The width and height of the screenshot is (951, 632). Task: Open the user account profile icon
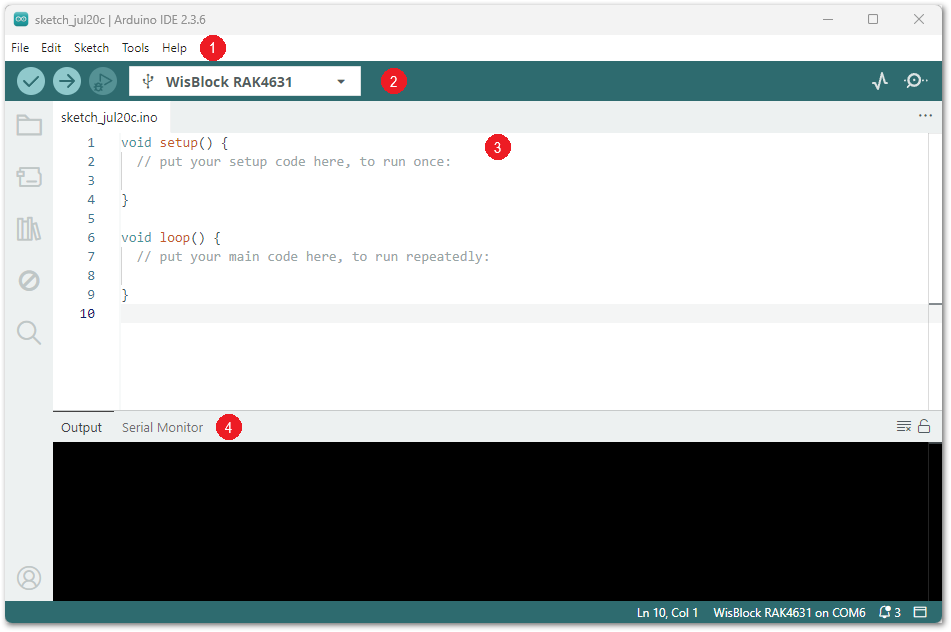pos(29,577)
